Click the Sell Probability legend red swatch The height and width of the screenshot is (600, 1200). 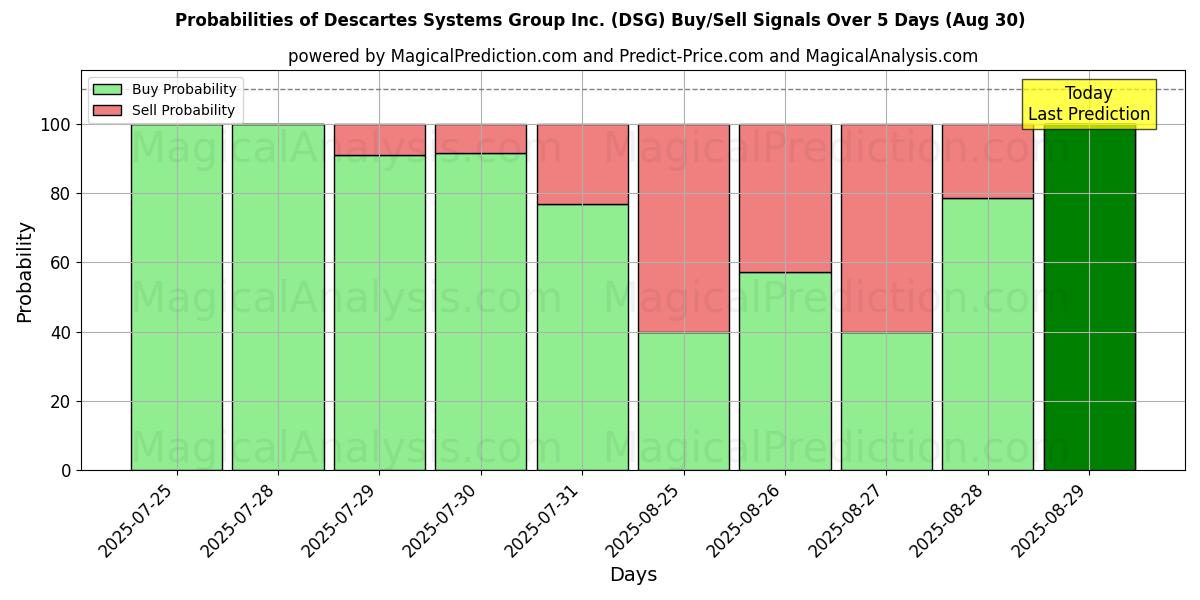point(107,110)
